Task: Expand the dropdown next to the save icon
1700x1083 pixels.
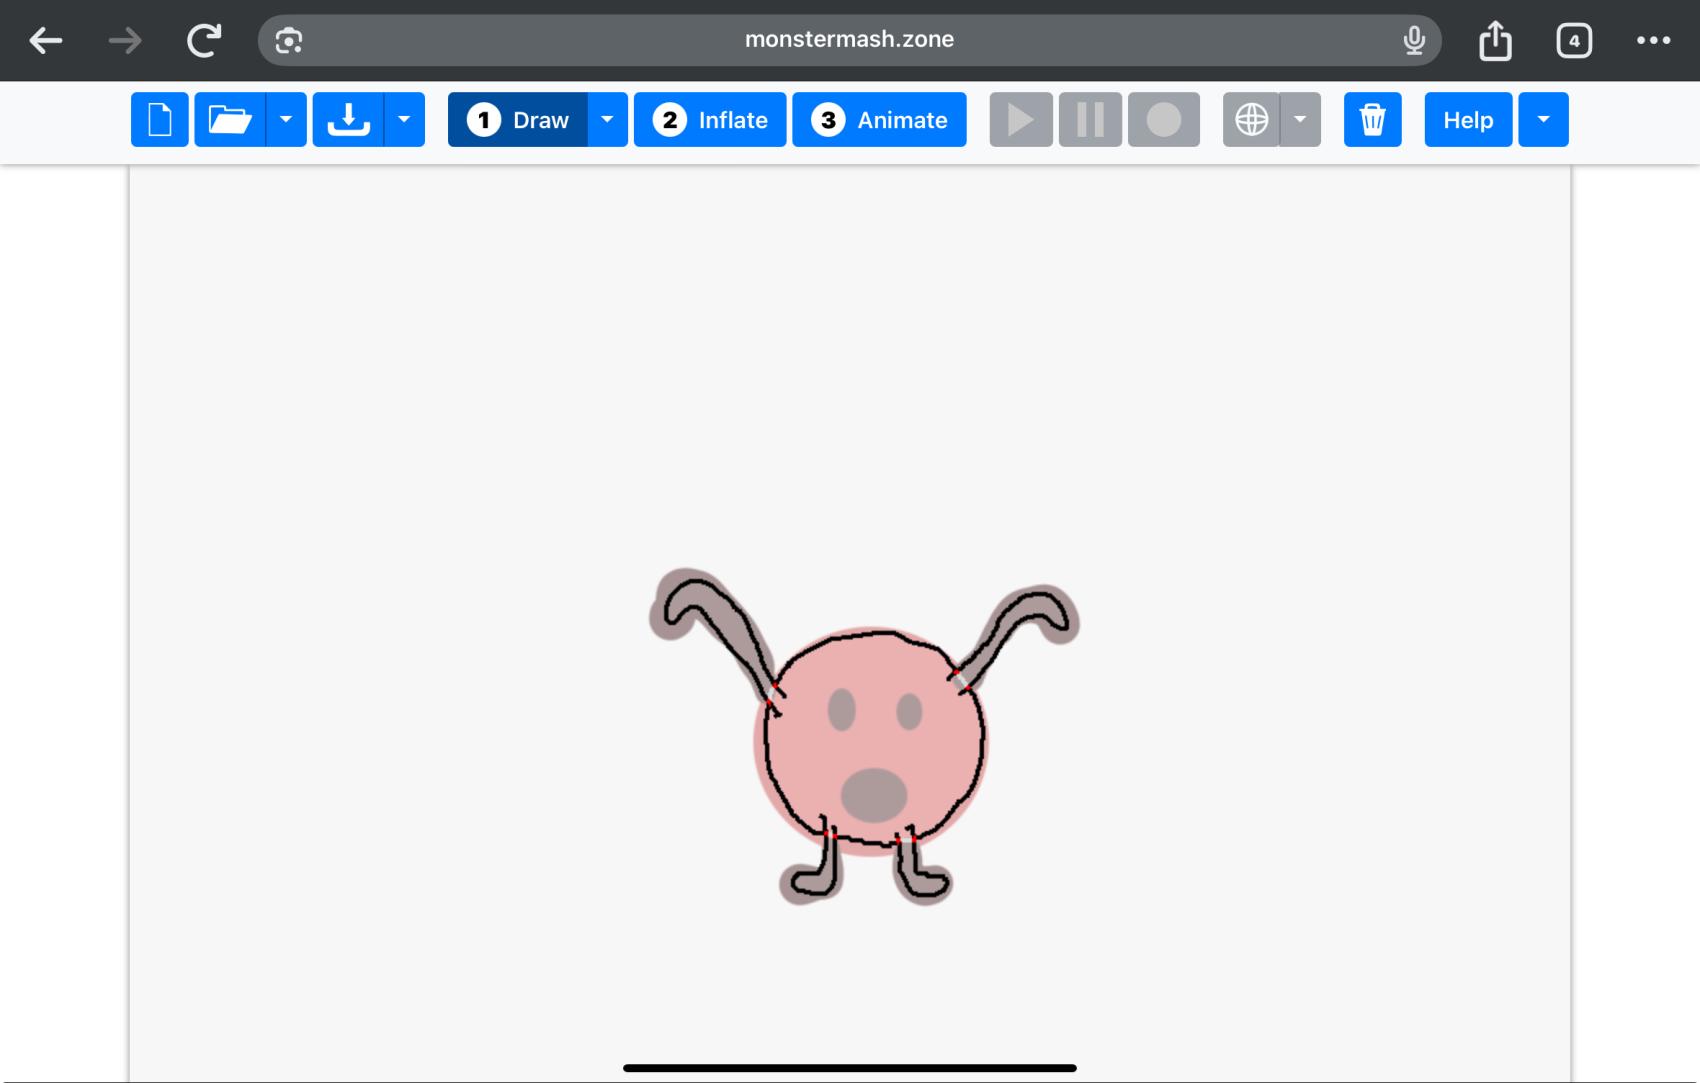Action: (x=404, y=119)
